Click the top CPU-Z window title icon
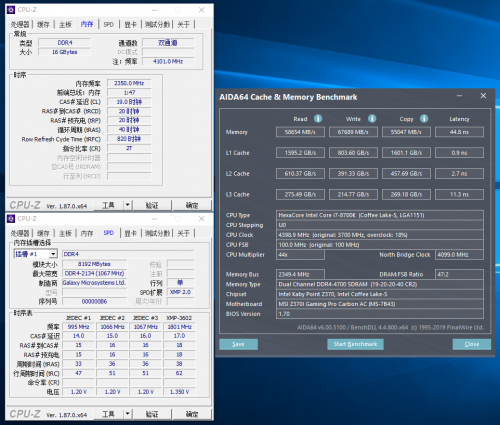The height and width of the screenshot is (425, 500). 11,10
